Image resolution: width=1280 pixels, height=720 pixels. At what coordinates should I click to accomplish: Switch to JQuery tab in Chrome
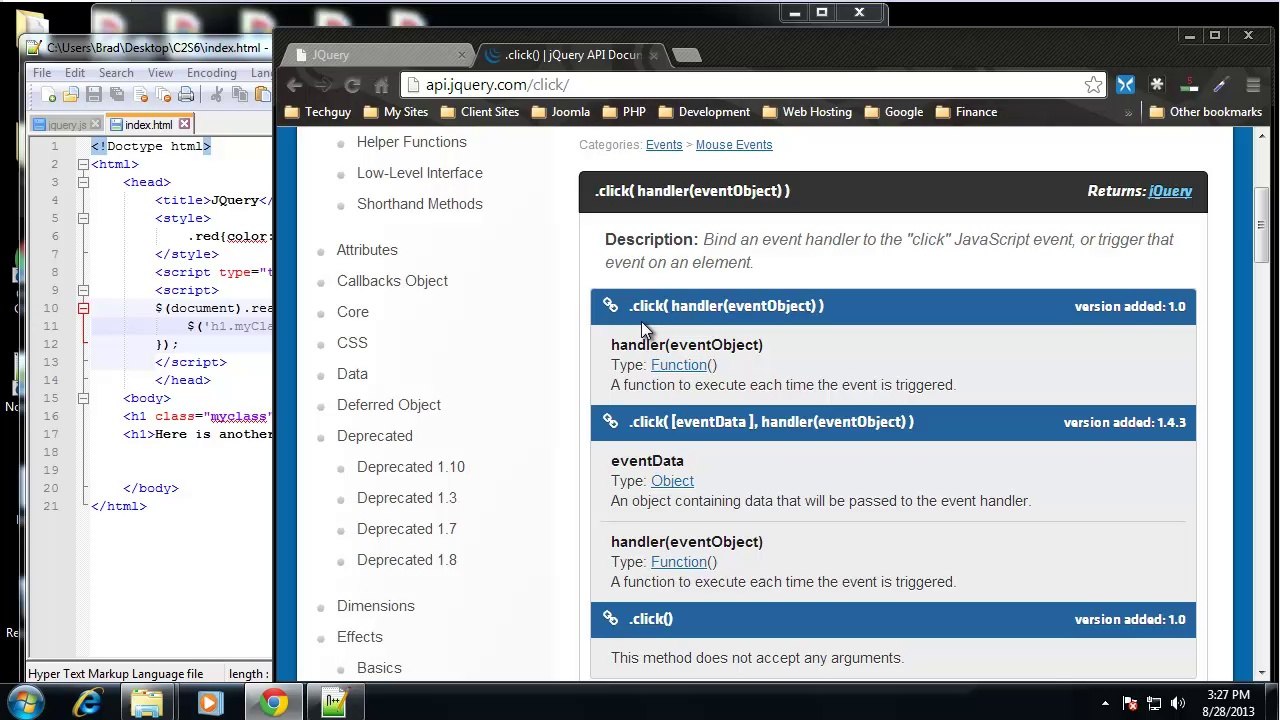(378, 55)
